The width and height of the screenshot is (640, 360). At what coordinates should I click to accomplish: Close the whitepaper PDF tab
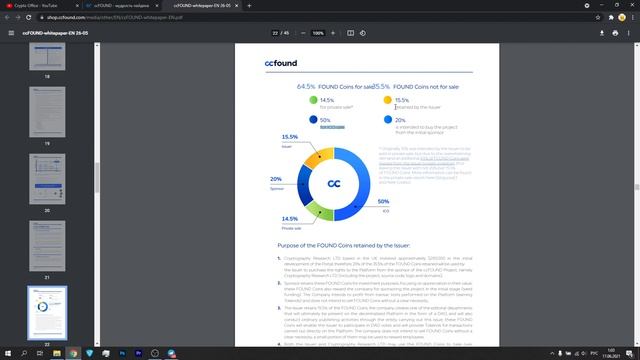(x=236, y=6)
